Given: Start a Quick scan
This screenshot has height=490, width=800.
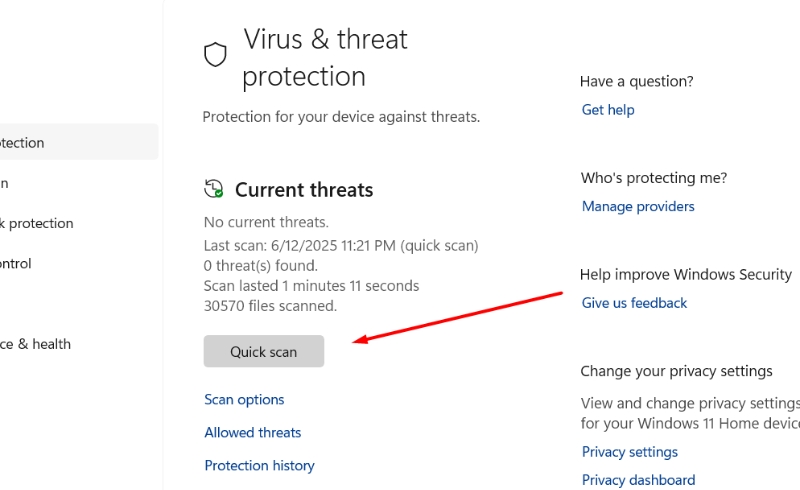Looking at the screenshot, I should (x=264, y=351).
